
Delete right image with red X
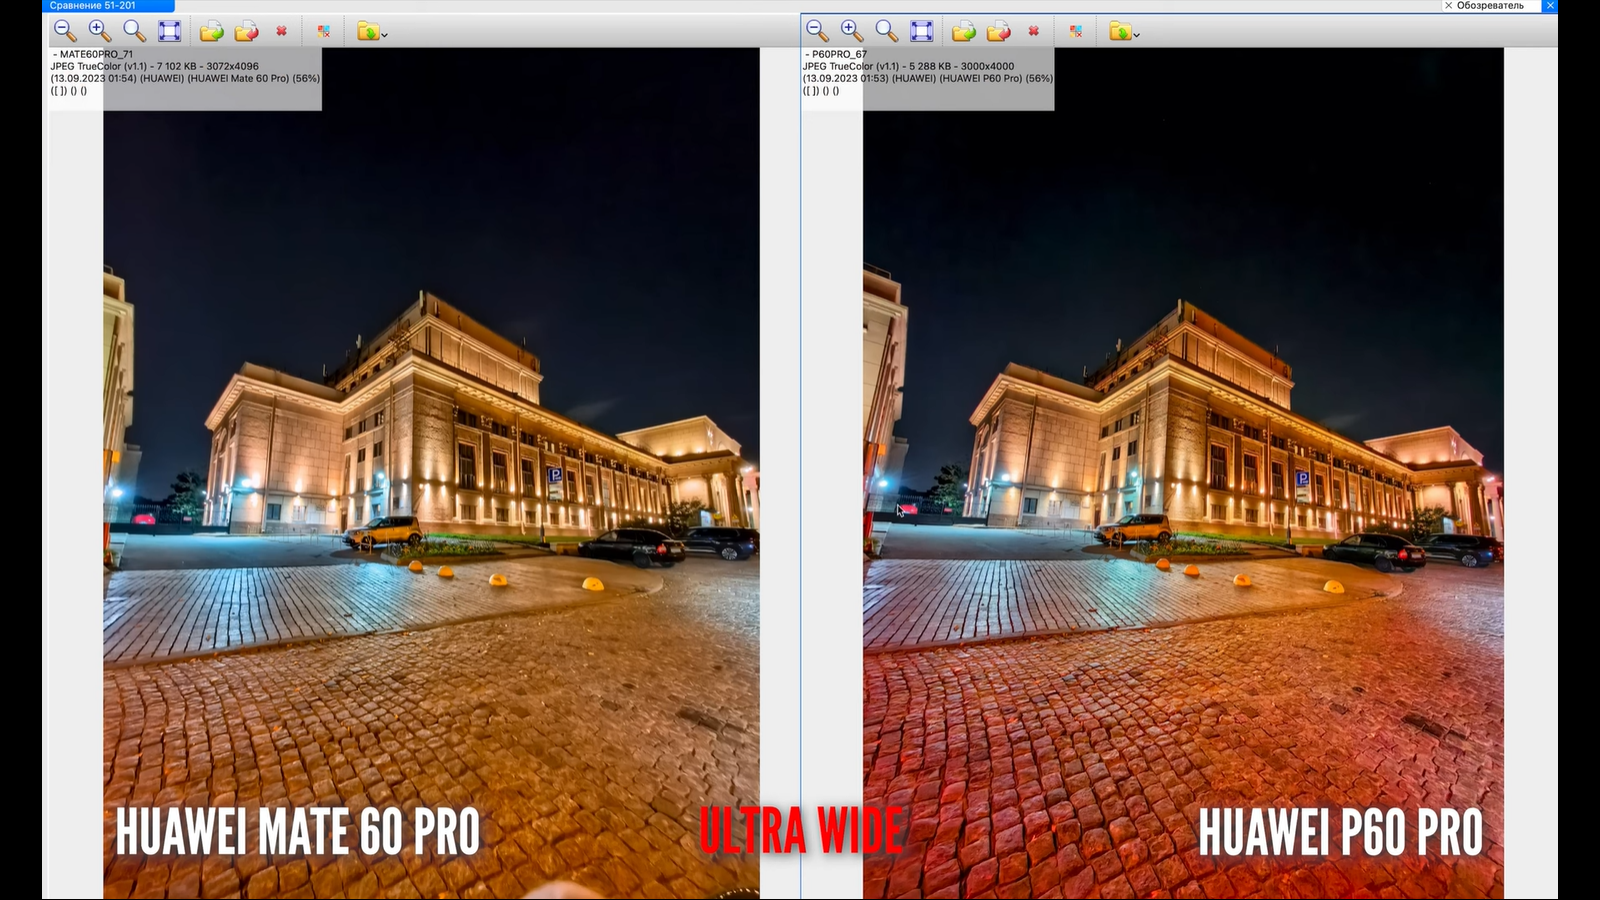coord(1034,31)
